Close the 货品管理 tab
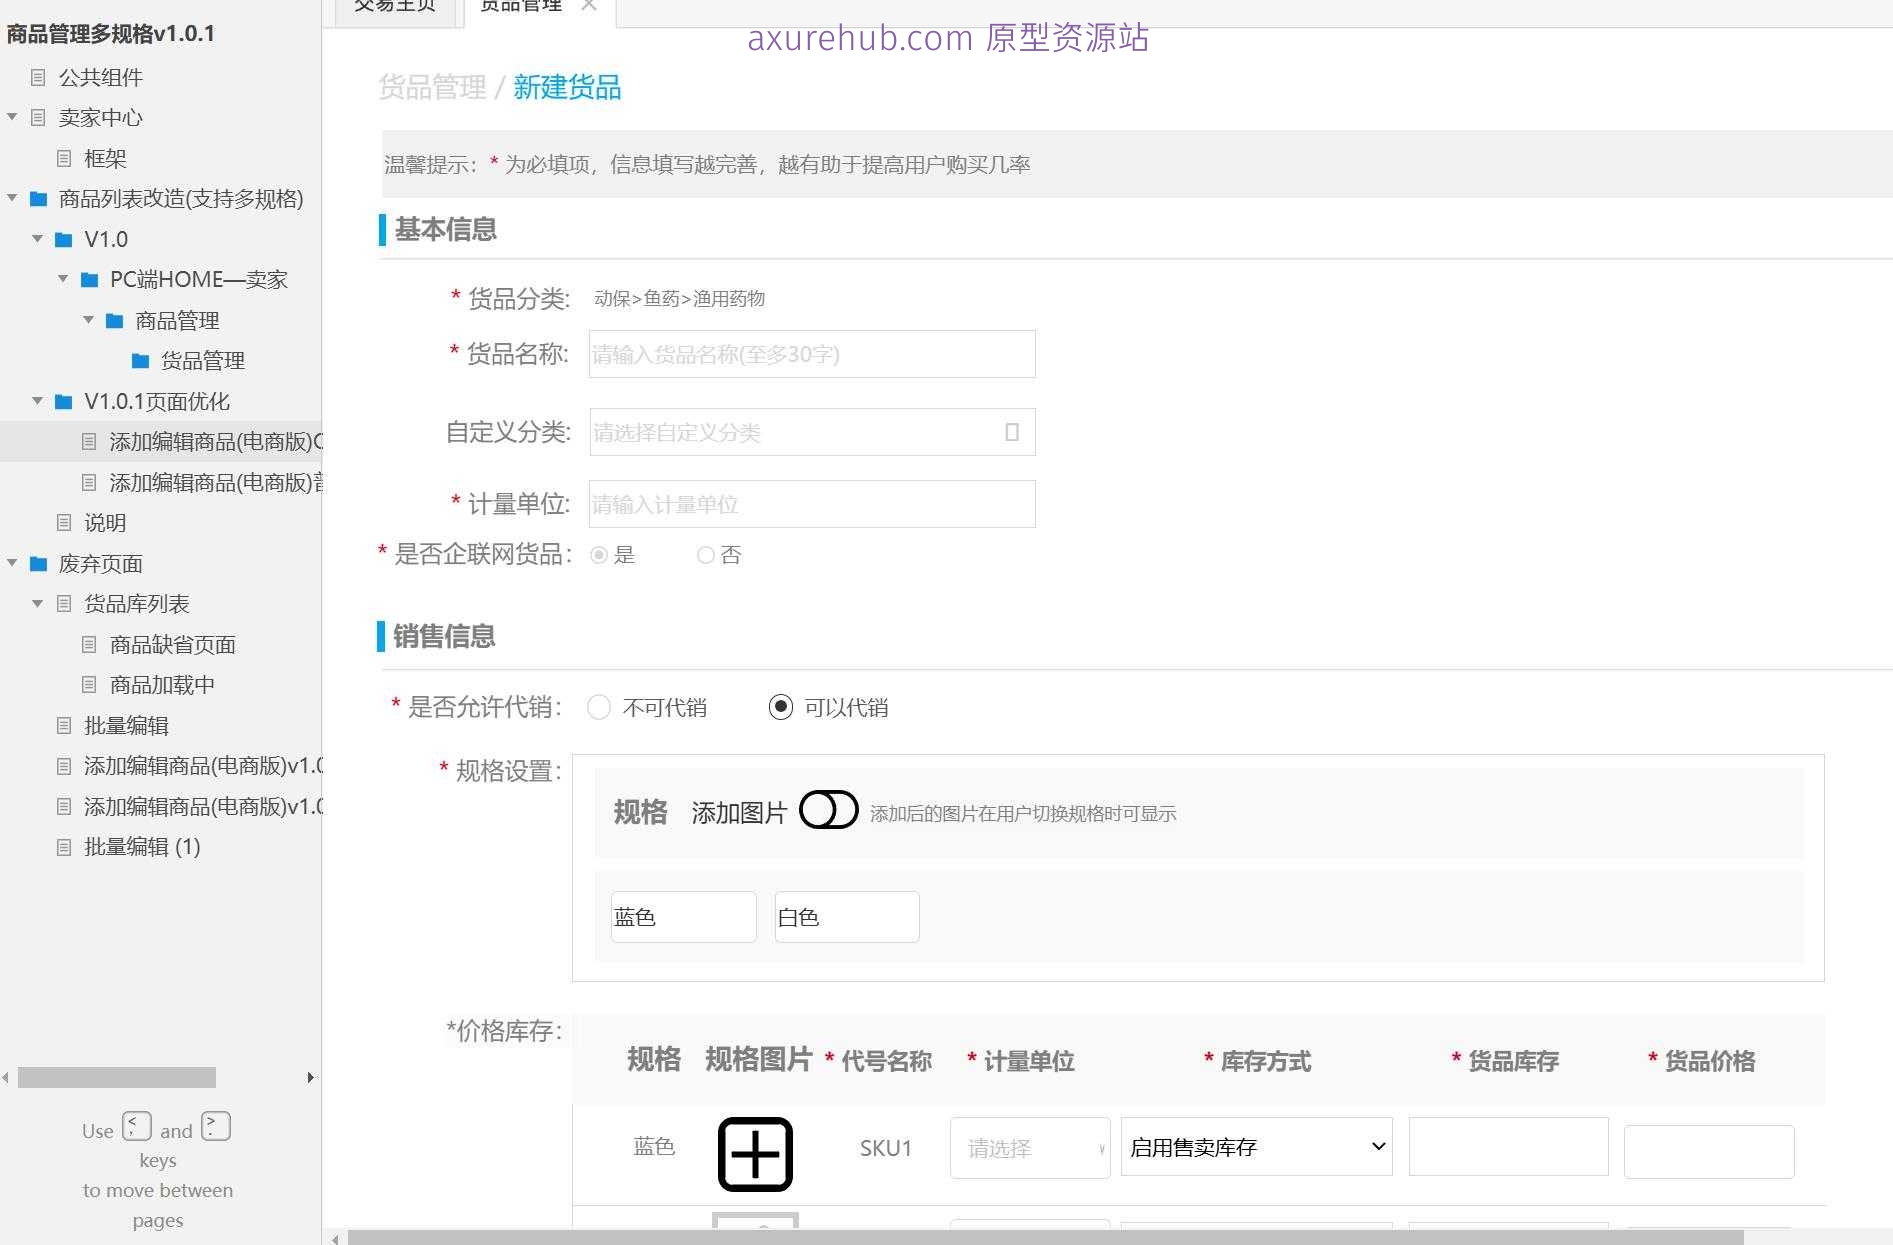 pos(589,5)
